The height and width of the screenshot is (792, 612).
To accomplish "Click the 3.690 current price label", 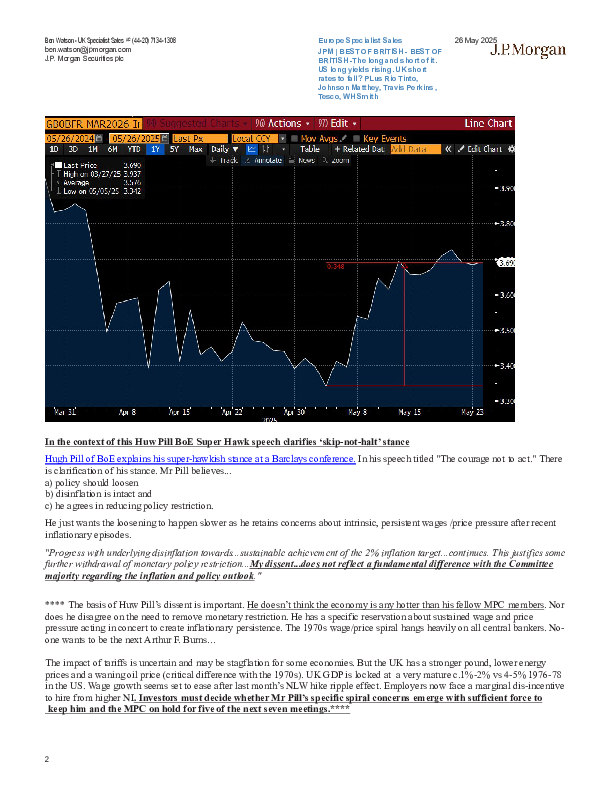I will 506,263.
